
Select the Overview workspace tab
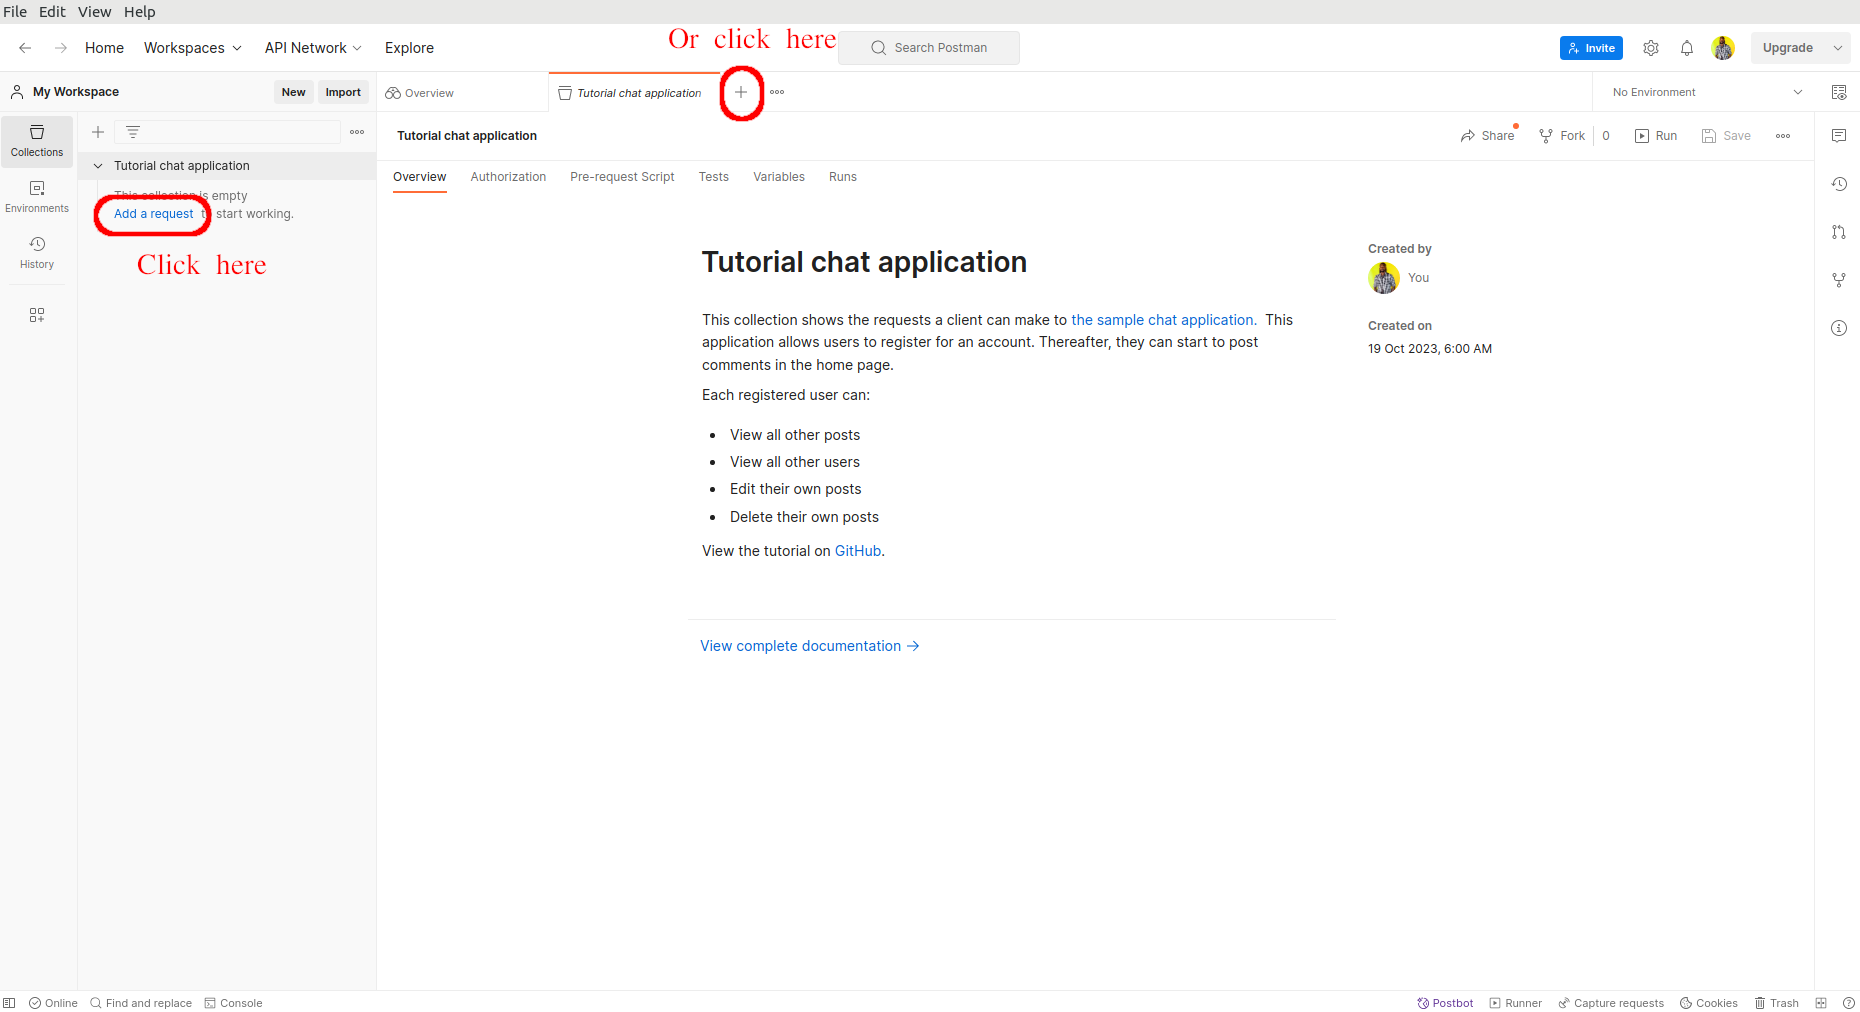pos(462,92)
